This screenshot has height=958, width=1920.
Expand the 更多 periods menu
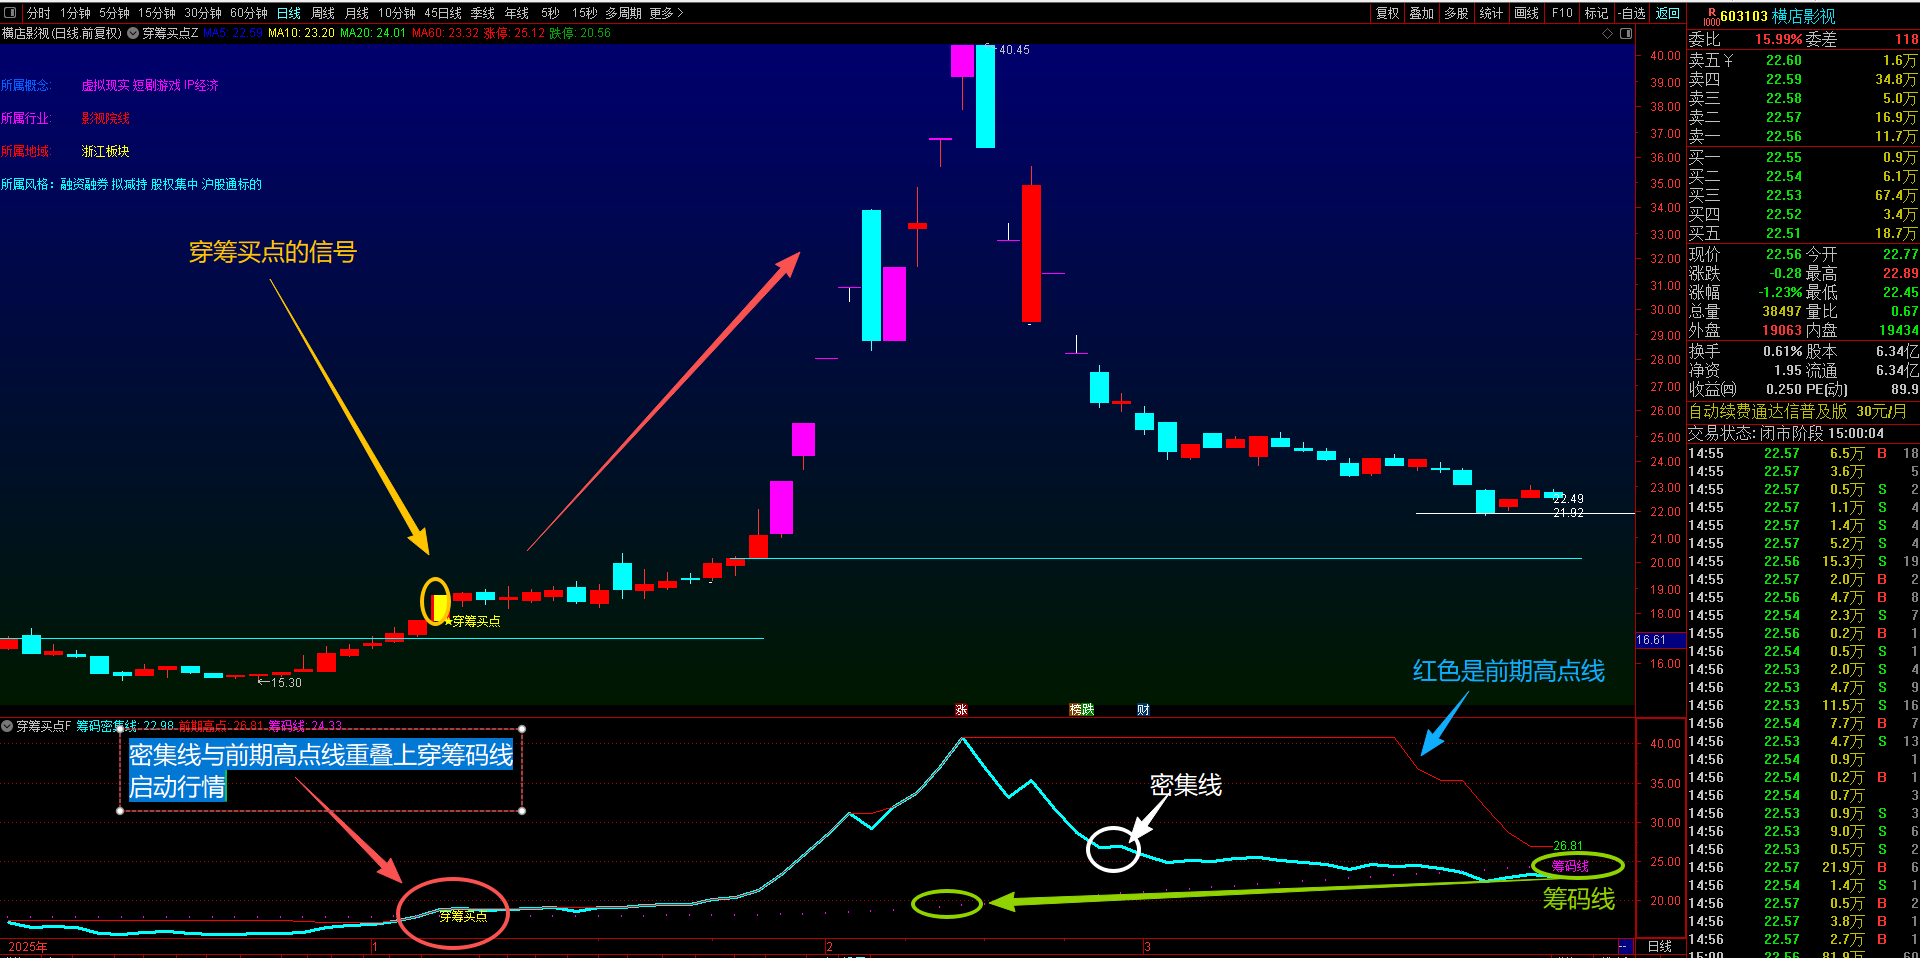pyautogui.click(x=666, y=13)
